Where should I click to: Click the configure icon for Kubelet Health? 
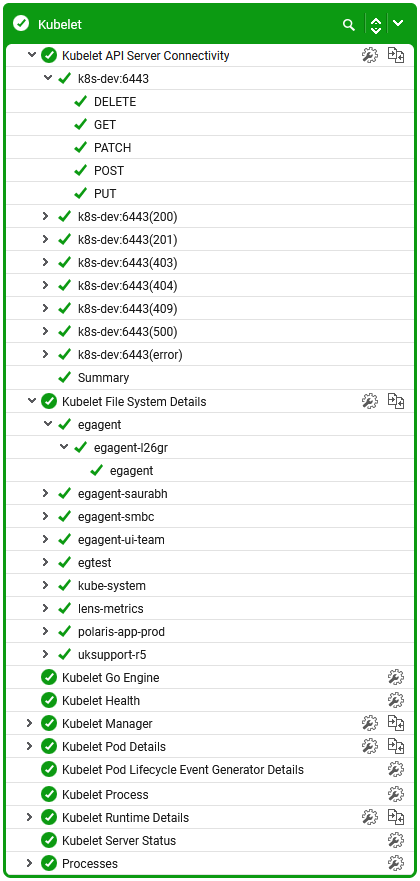pos(396,701)
